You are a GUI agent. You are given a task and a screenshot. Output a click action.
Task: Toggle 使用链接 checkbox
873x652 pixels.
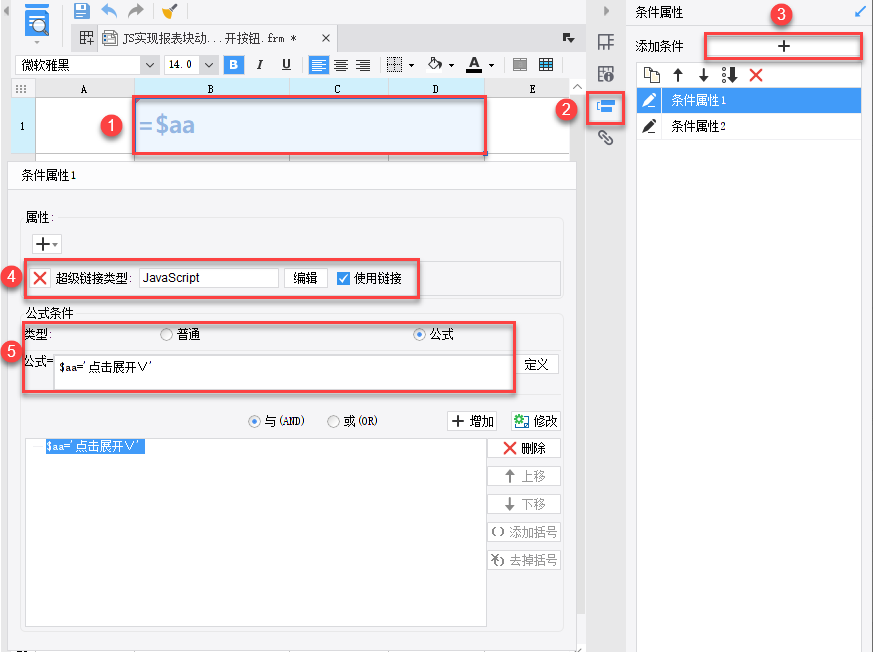(344, 278)
